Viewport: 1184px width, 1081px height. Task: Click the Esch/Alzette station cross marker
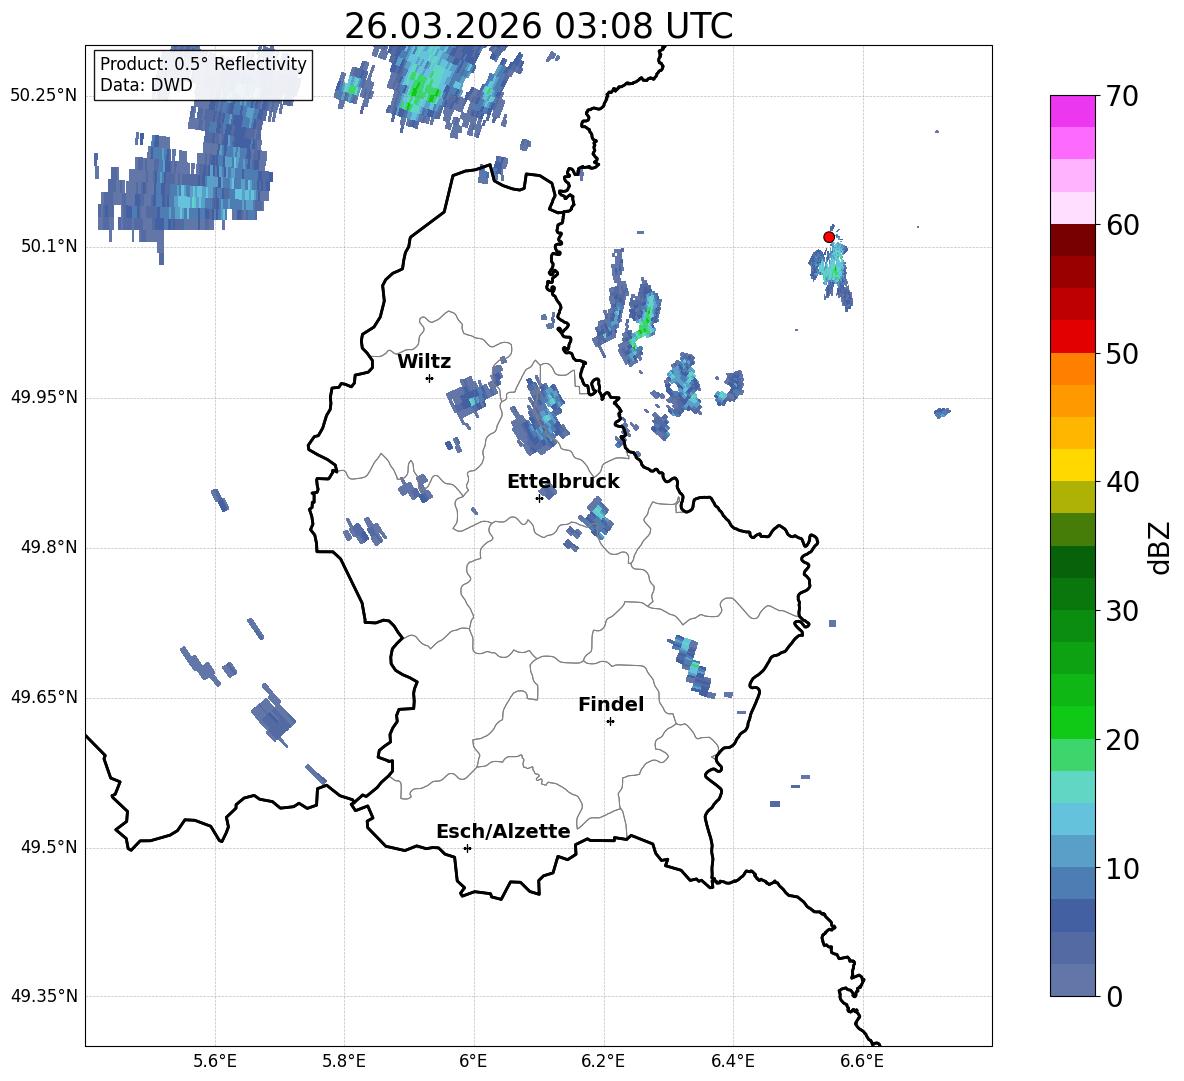pos(467,848)
